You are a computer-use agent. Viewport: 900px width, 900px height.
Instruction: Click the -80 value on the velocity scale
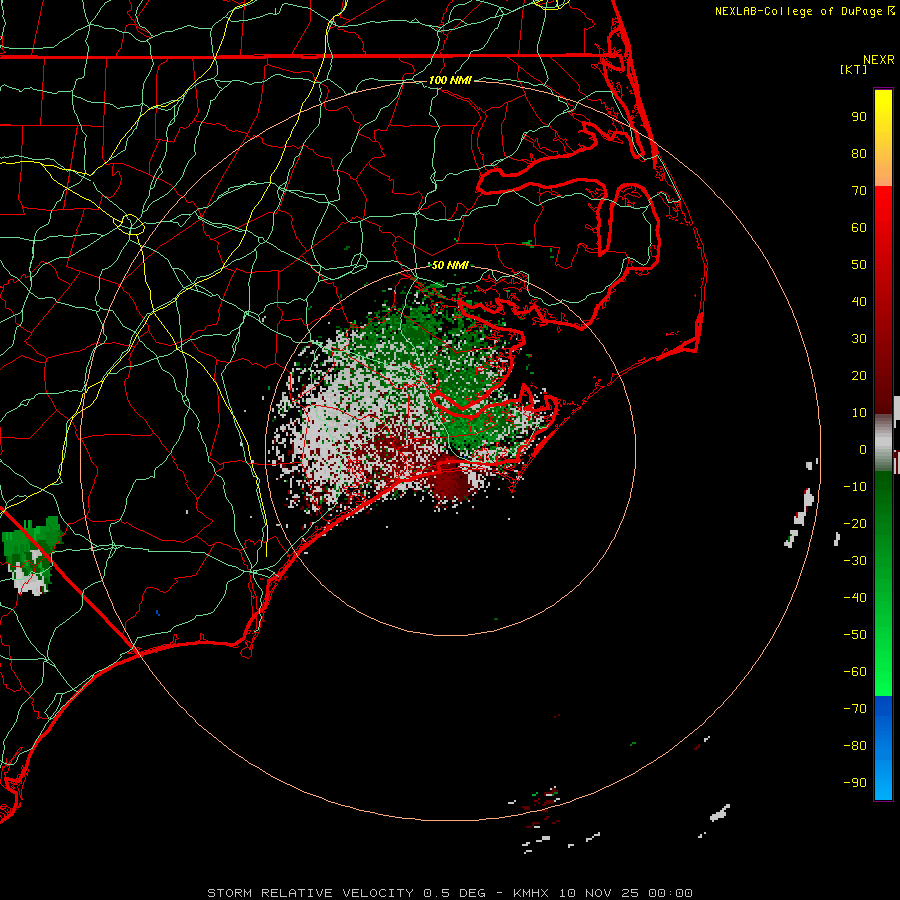(x=855, y=746)
